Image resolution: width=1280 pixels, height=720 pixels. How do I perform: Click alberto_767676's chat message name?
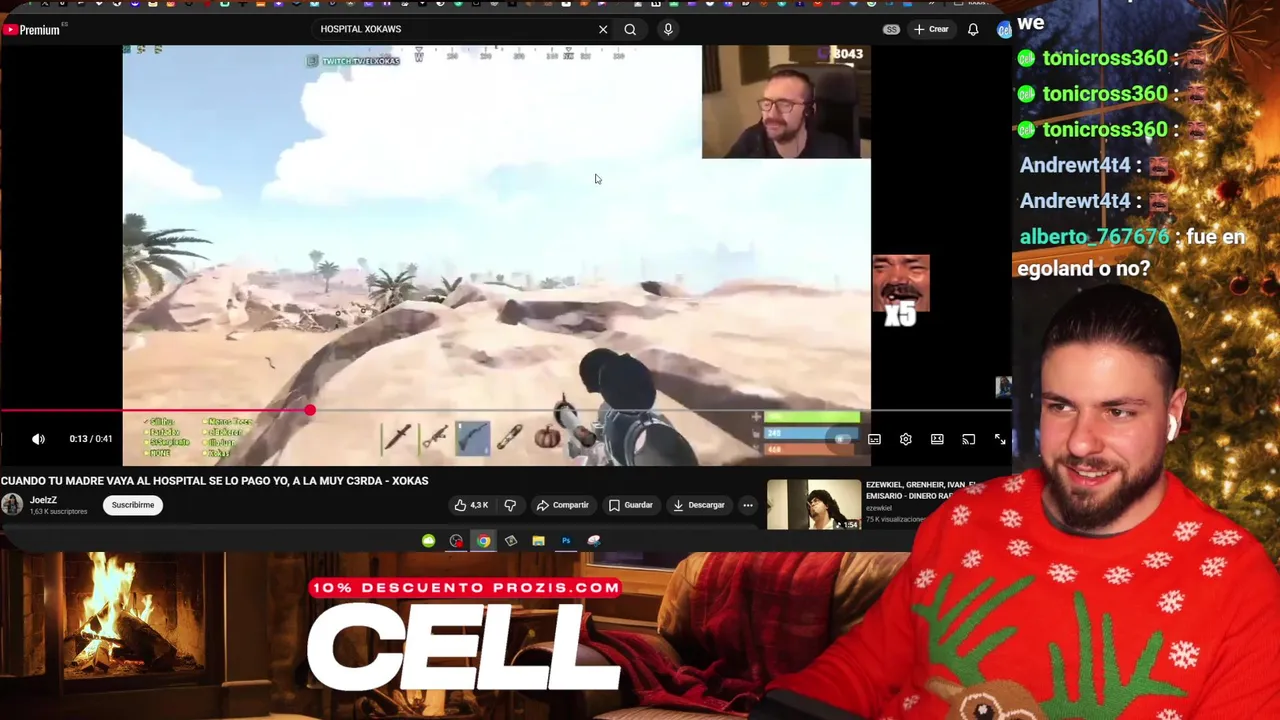(1094, 237)
